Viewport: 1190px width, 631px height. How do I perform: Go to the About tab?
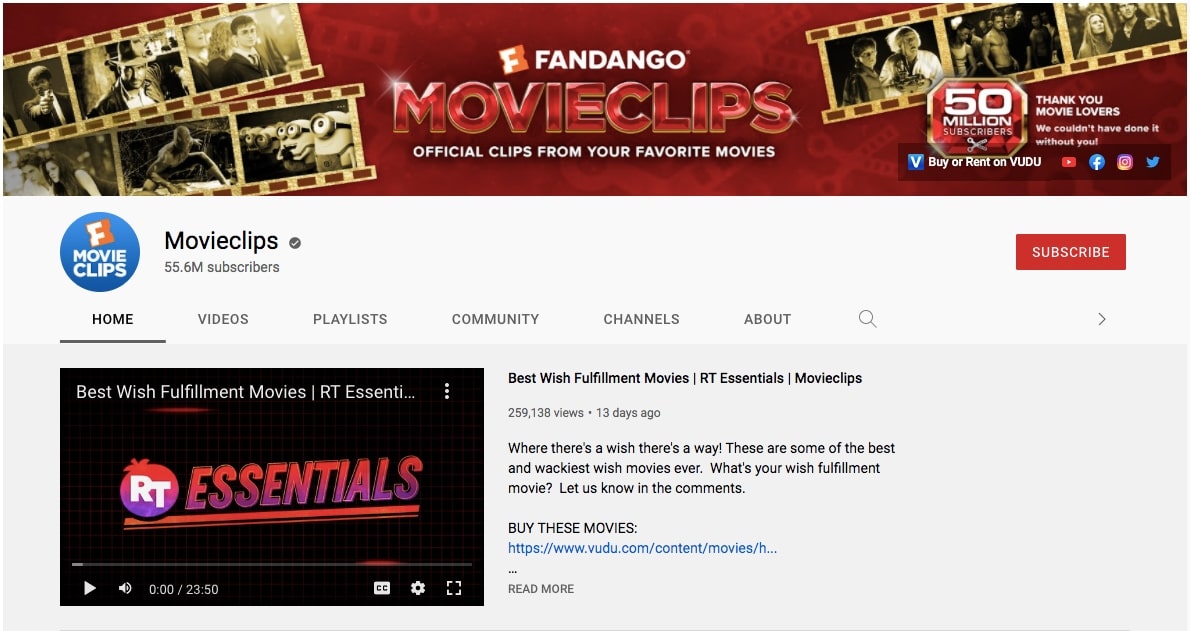(x=767, y=319)
